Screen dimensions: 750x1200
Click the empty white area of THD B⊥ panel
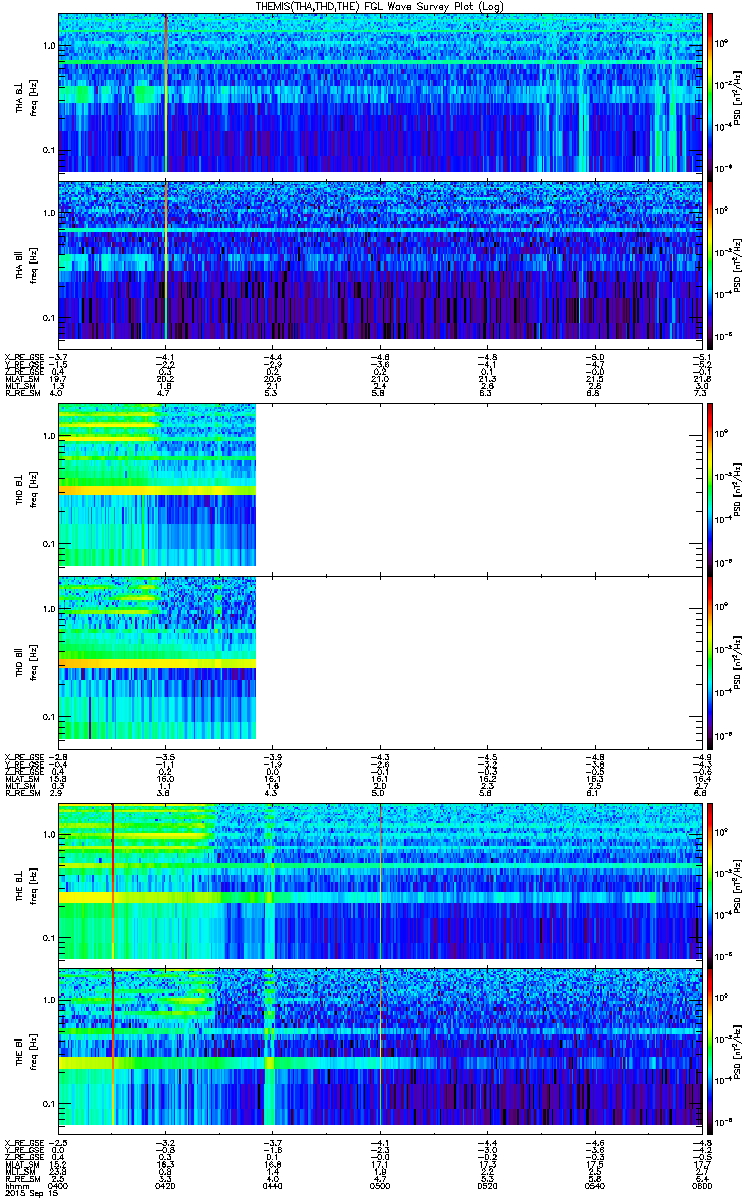pyautogui.click(x=478, y=487)
